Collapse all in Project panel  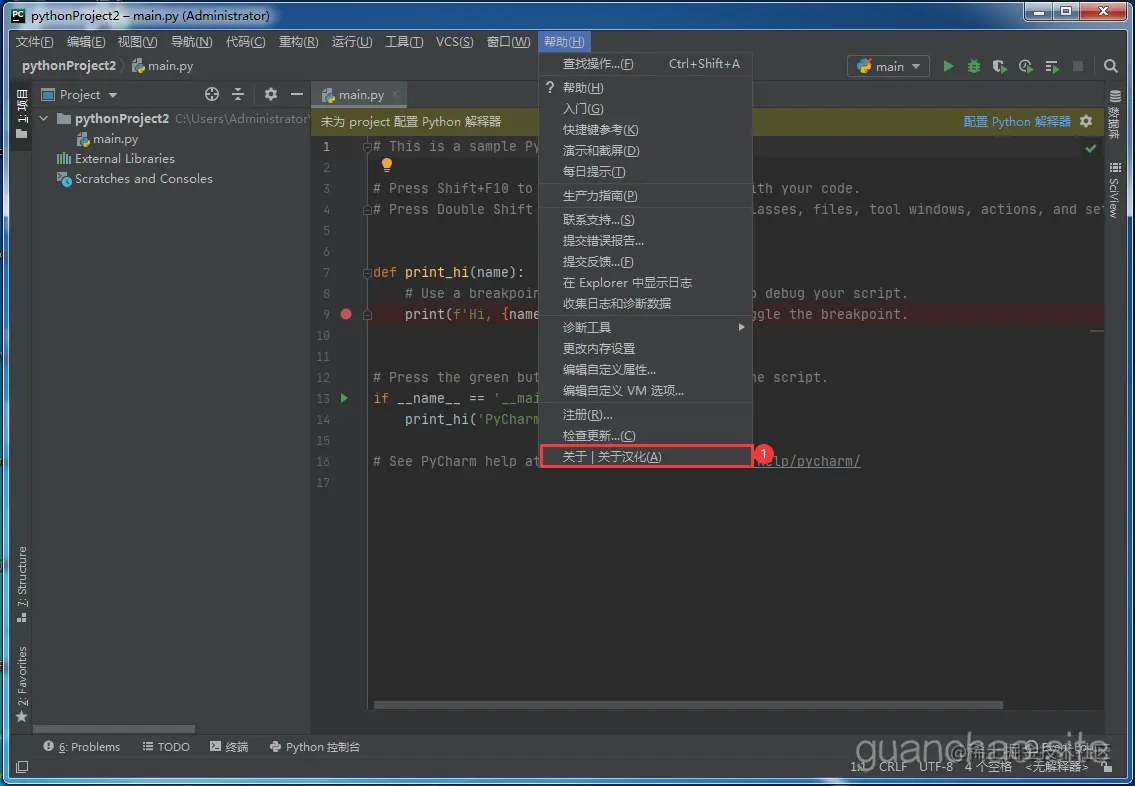237,94
